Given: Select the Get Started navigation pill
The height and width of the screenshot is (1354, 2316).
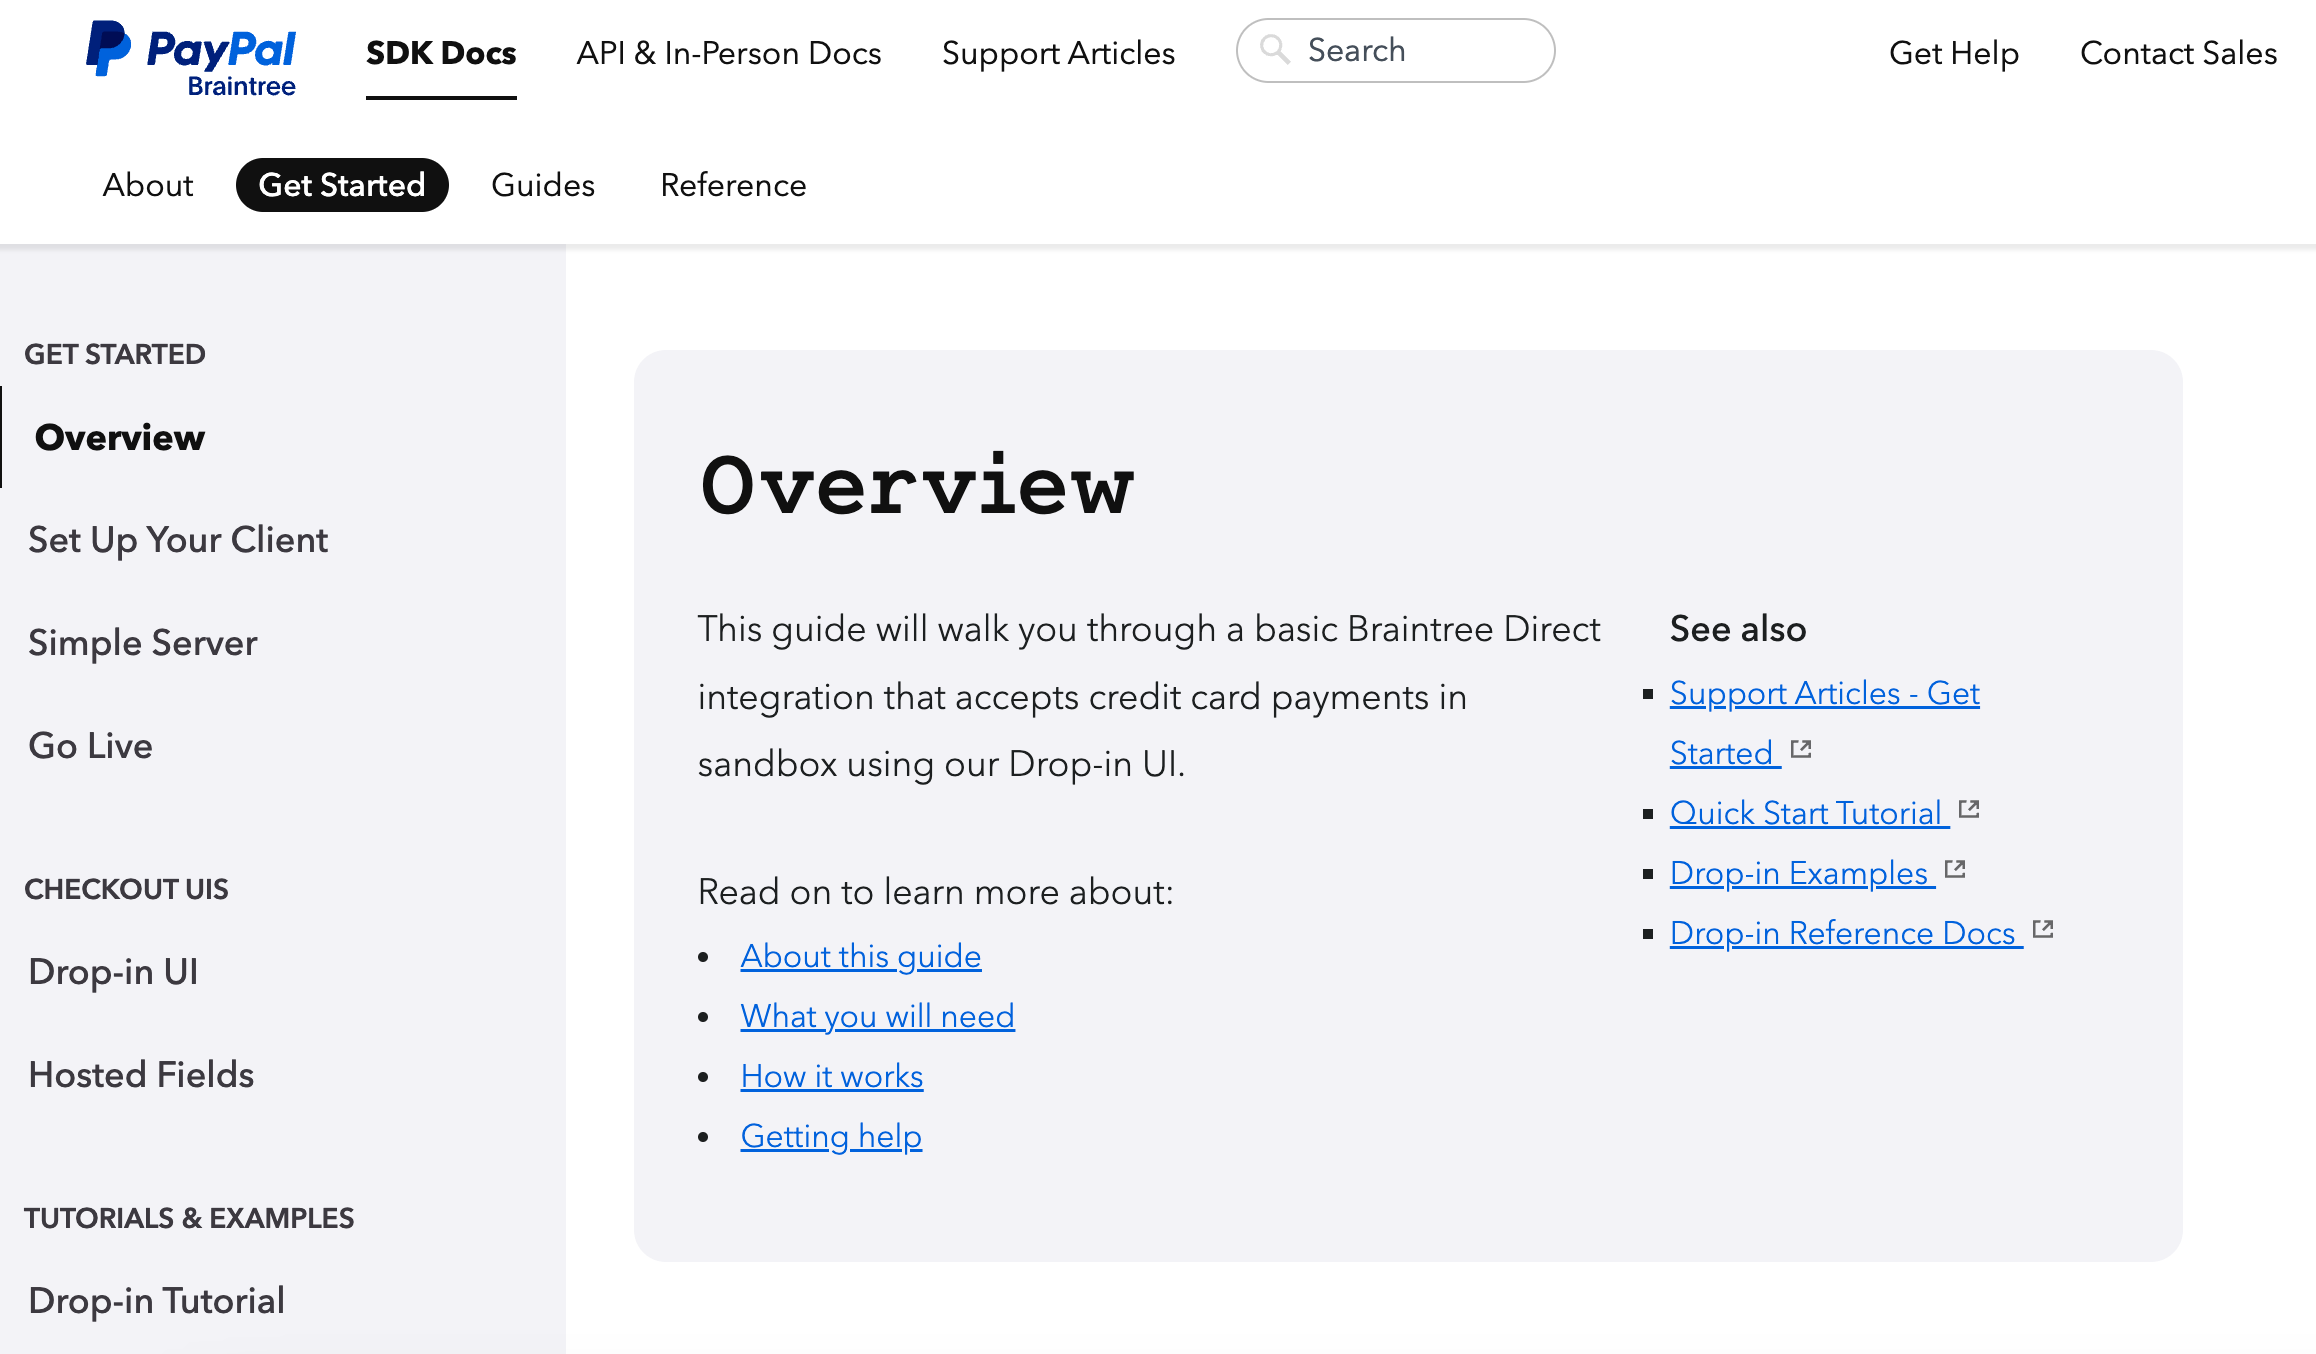Looking at the screenshot, I should [341, 184].
